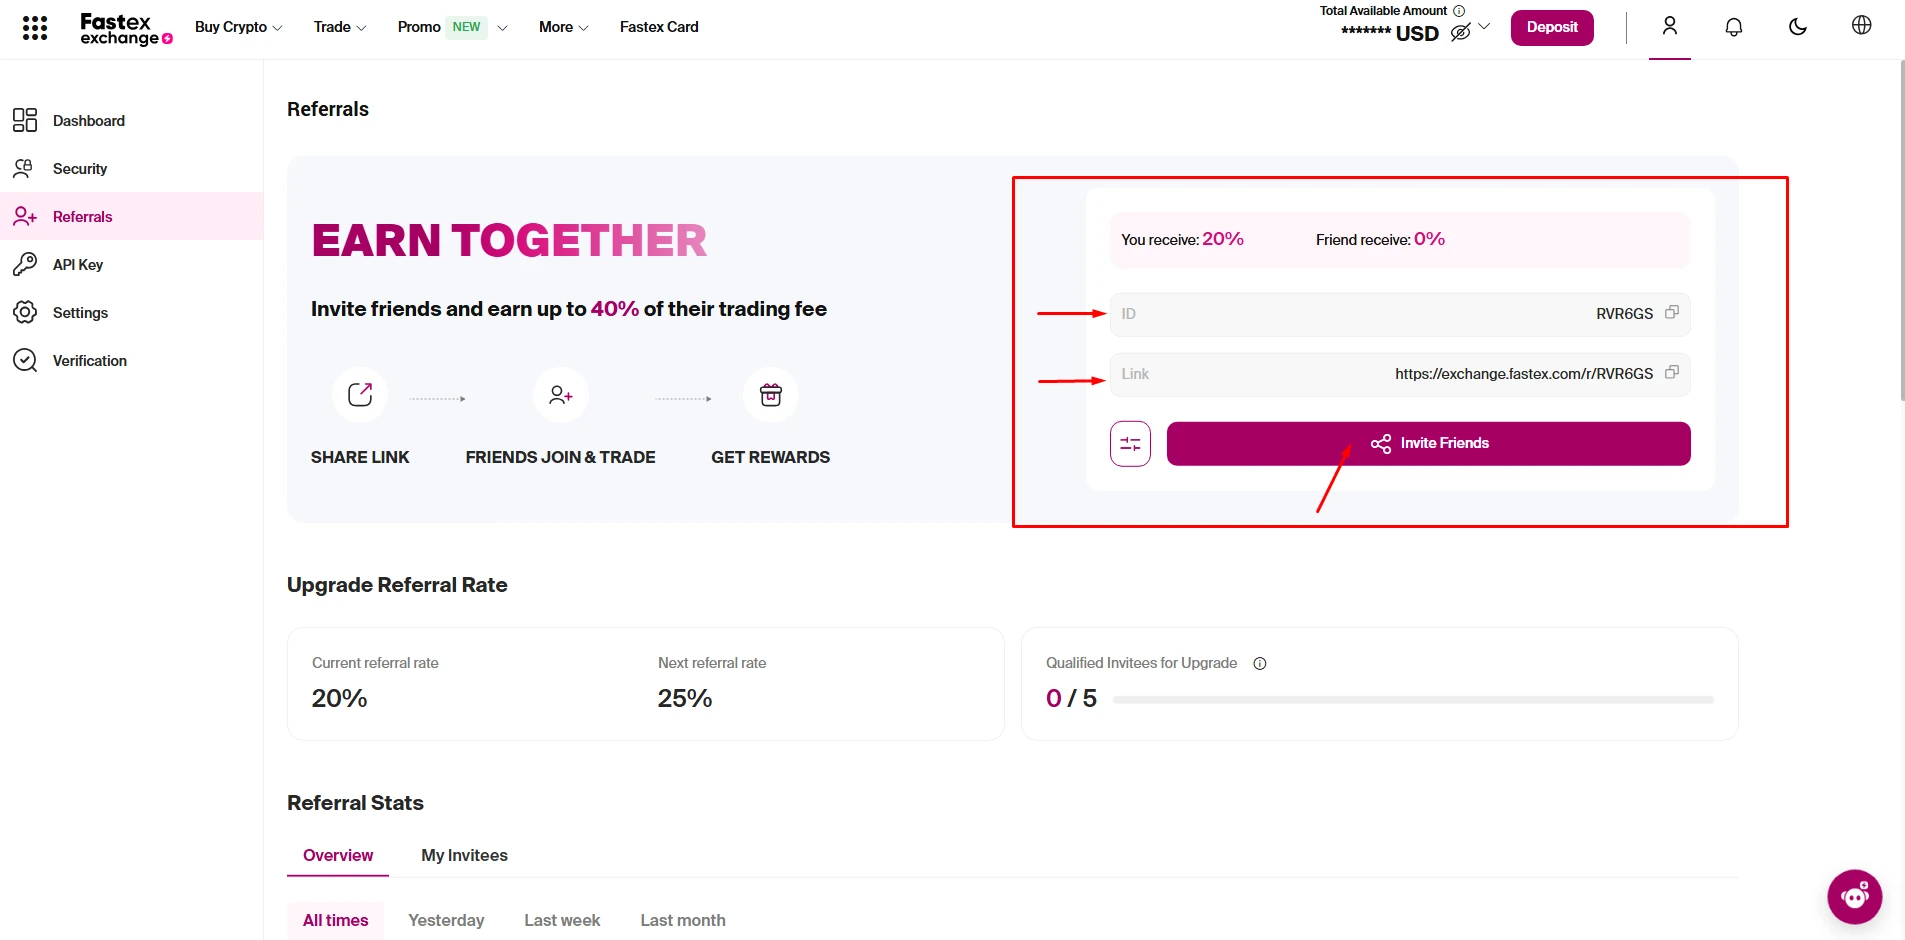The height and width of the screenshot is (940, 1905).
Task: Open the notifications bell
Action: 1733,27
